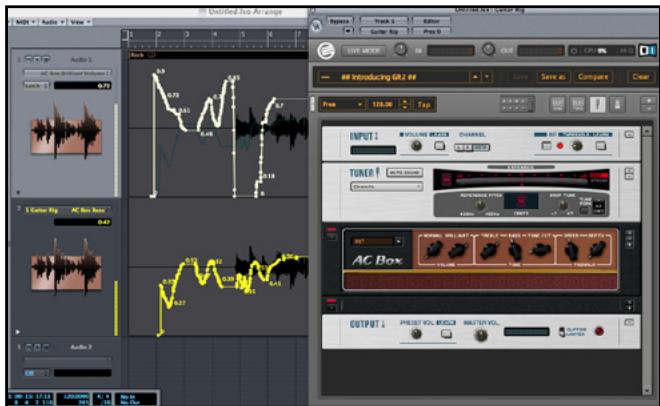This screenshot has height=406, width=660.
Task: Enable the Tuner Mute Sound button
Action: (404, 172)
